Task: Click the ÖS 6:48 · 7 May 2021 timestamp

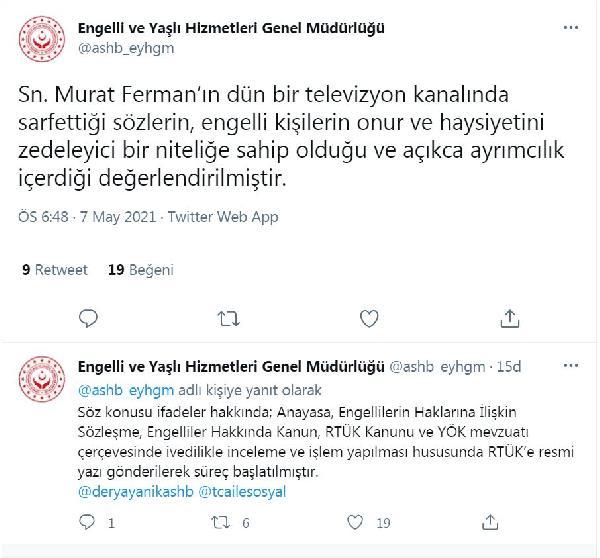Action: (87, 217)
